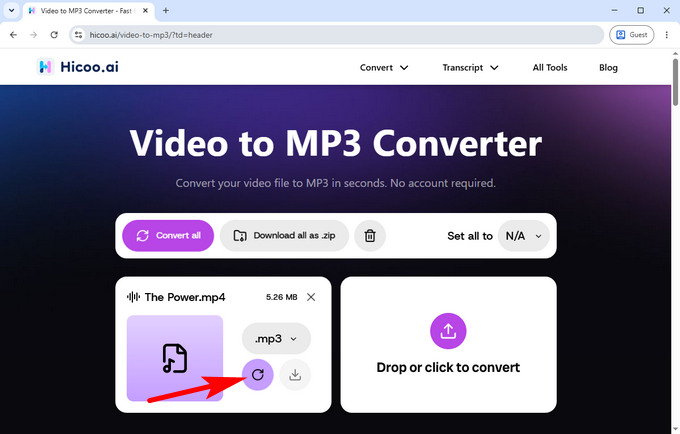Click the Convert your video file subtitle

click(x=336, y=183)
